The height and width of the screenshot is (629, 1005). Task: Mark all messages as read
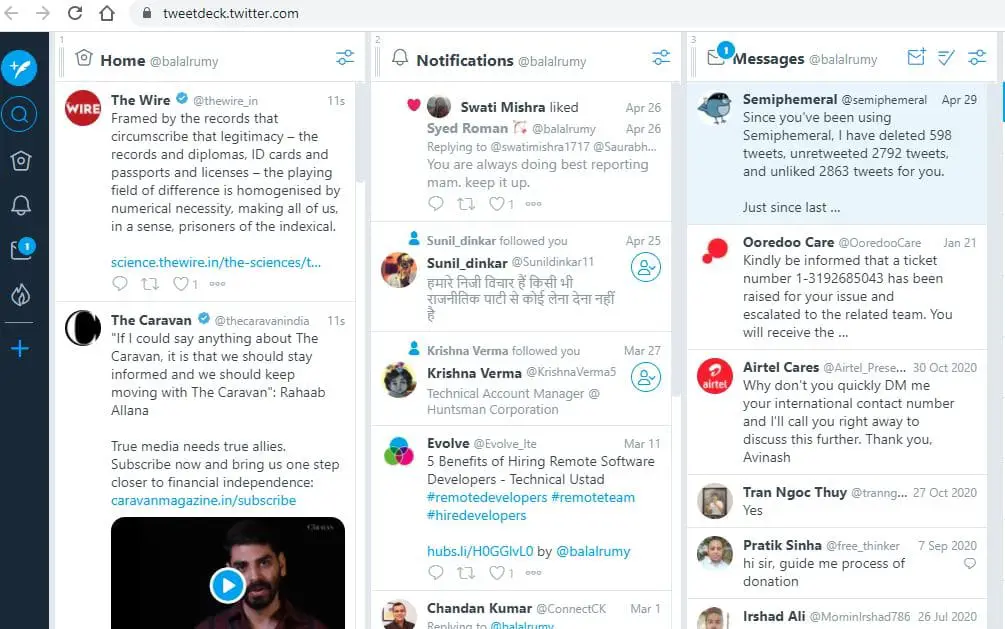point(946,58)
